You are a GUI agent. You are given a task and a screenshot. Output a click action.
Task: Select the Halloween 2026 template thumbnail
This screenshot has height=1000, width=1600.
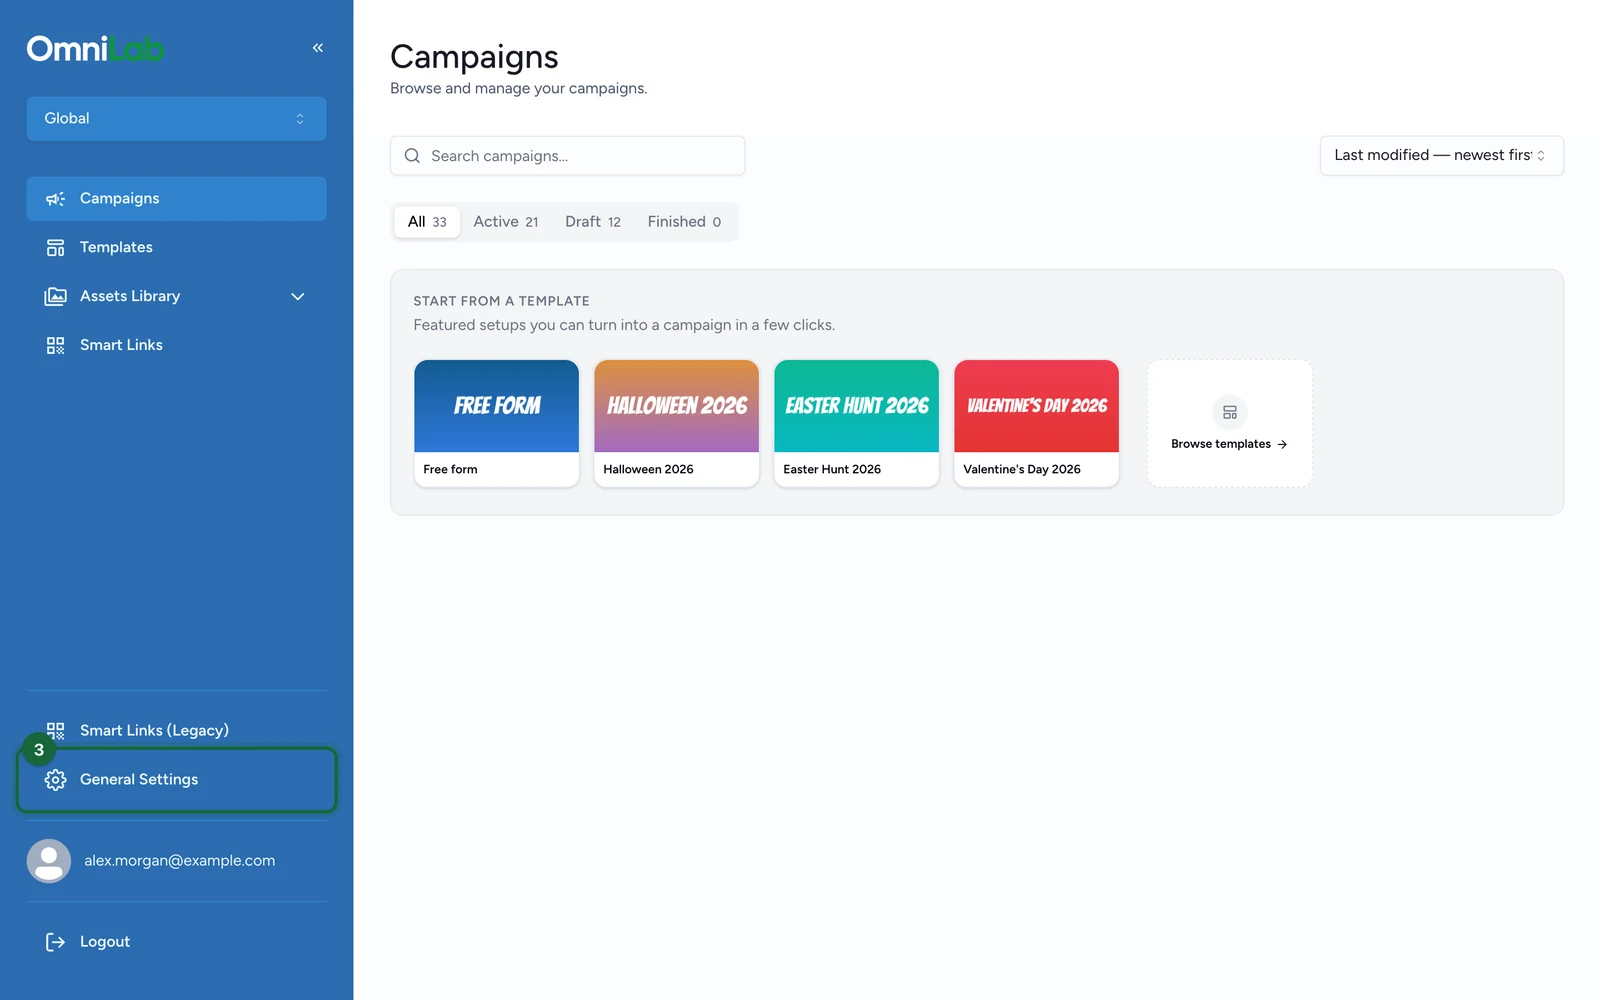[x=677, y=406]
